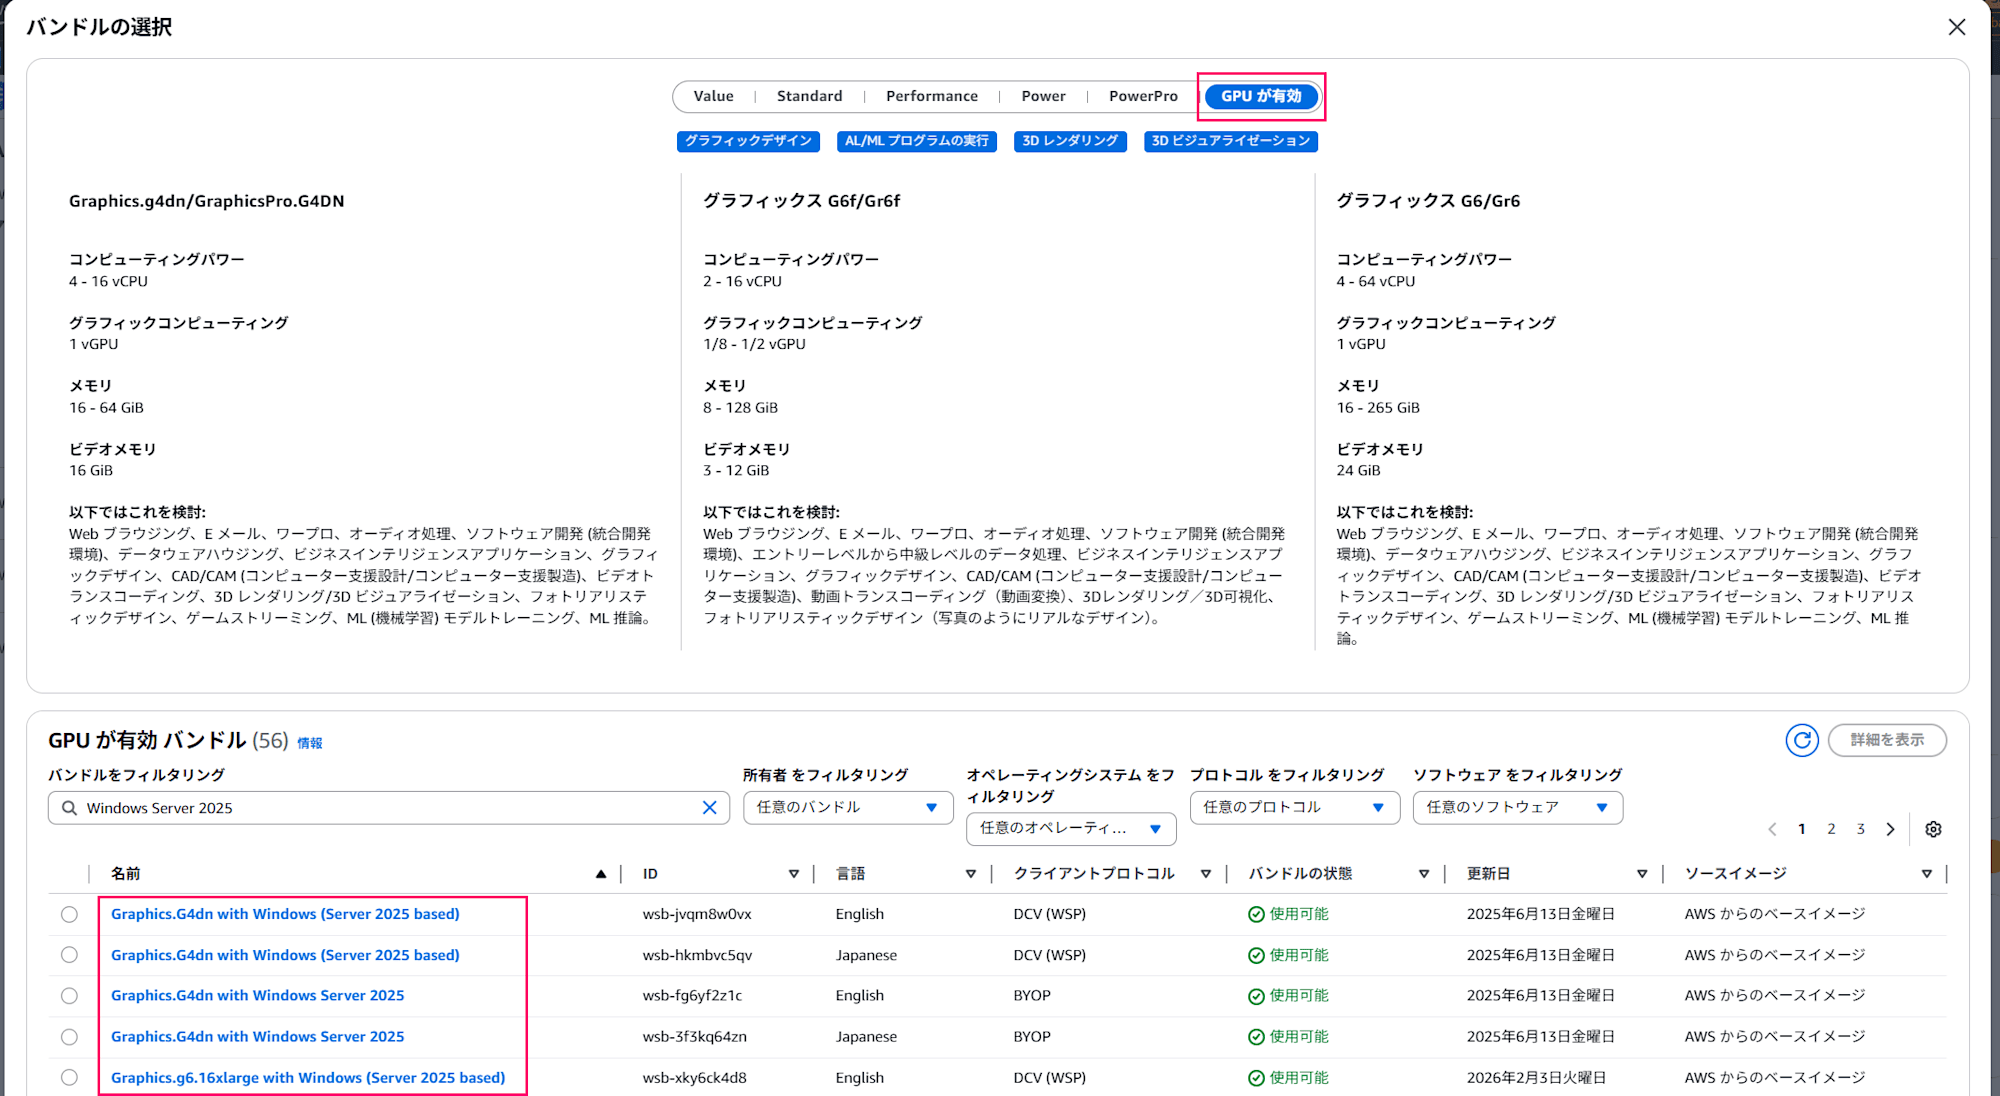
Task: Select the wsb-fg6yf2z1c bundle radio button
Action: coord(69,996)
